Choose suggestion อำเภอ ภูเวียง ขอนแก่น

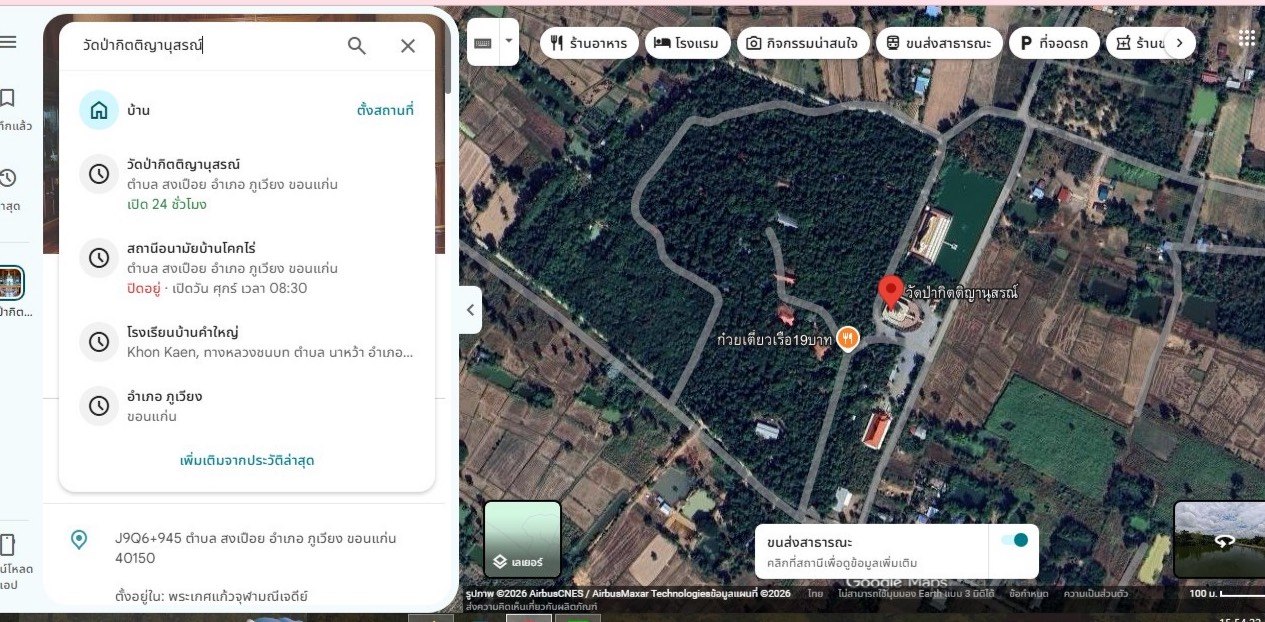coord(247,405)
